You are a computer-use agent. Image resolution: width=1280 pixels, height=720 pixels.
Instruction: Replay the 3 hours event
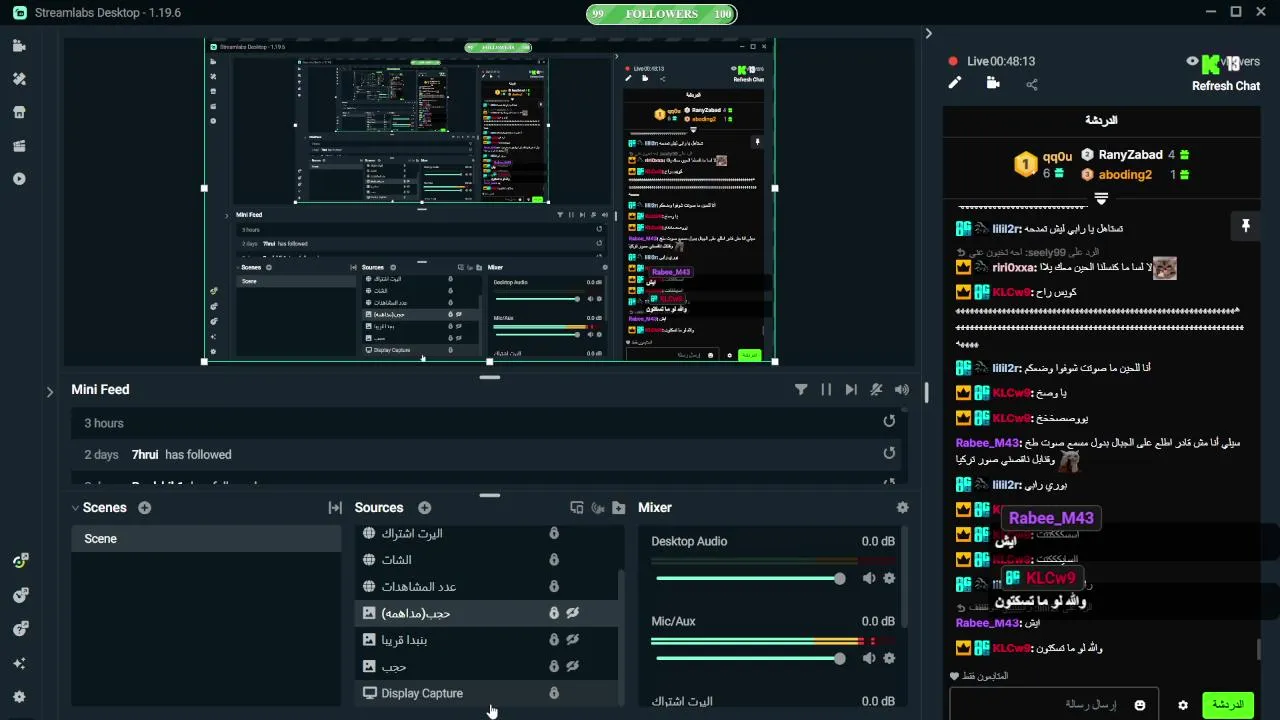click(x=889, y=422)
